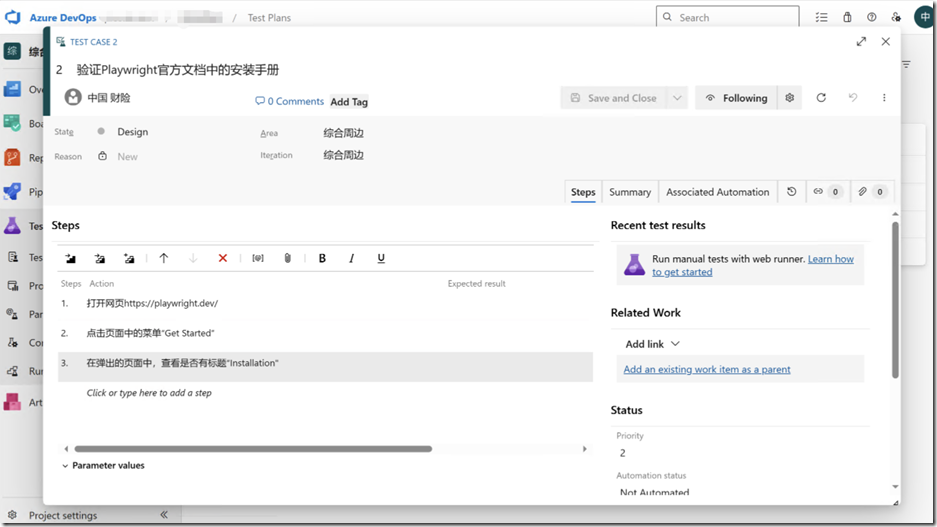The width and height of the screenshot is (937, 527).
Task: Open 0 Comments link
Action: [289, 101]
